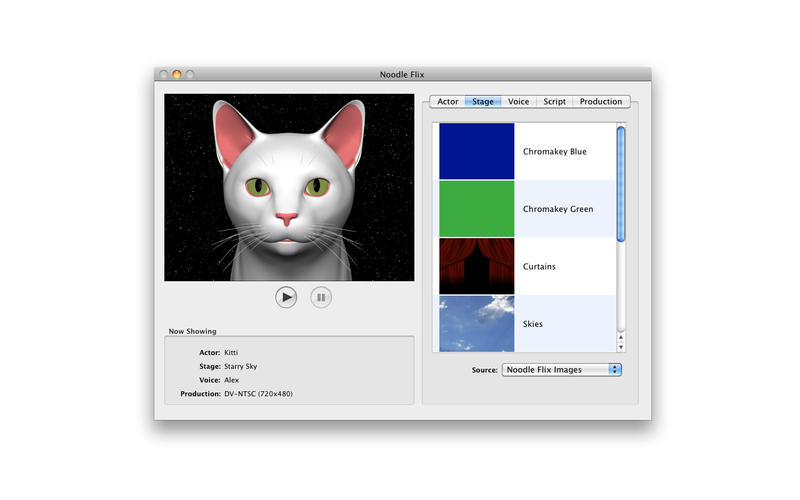This screenshot has height=500, width=800.
Task: Click the Noodle Flix window title bar
Action: [x=401, y=74]
